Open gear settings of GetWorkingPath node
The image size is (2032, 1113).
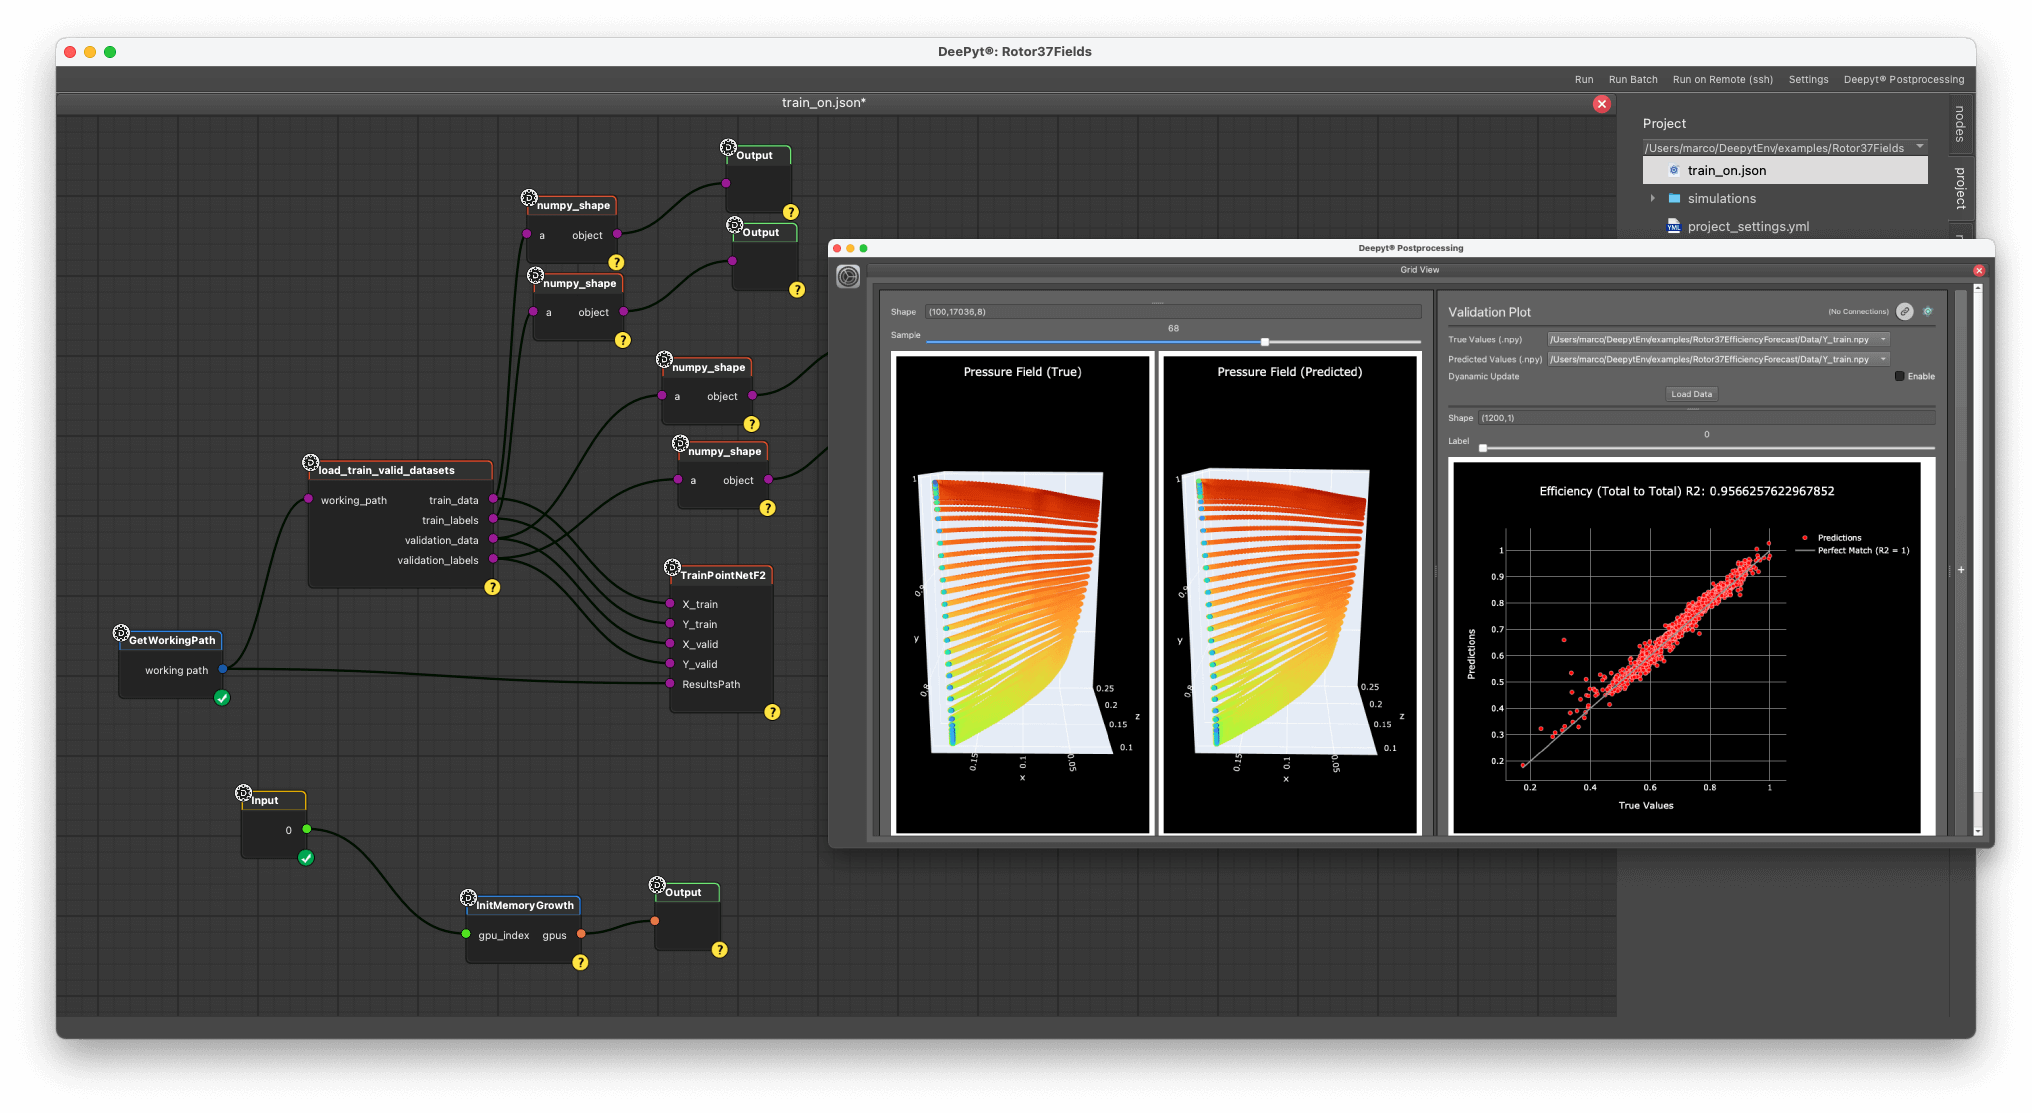(x=121, y=633)
